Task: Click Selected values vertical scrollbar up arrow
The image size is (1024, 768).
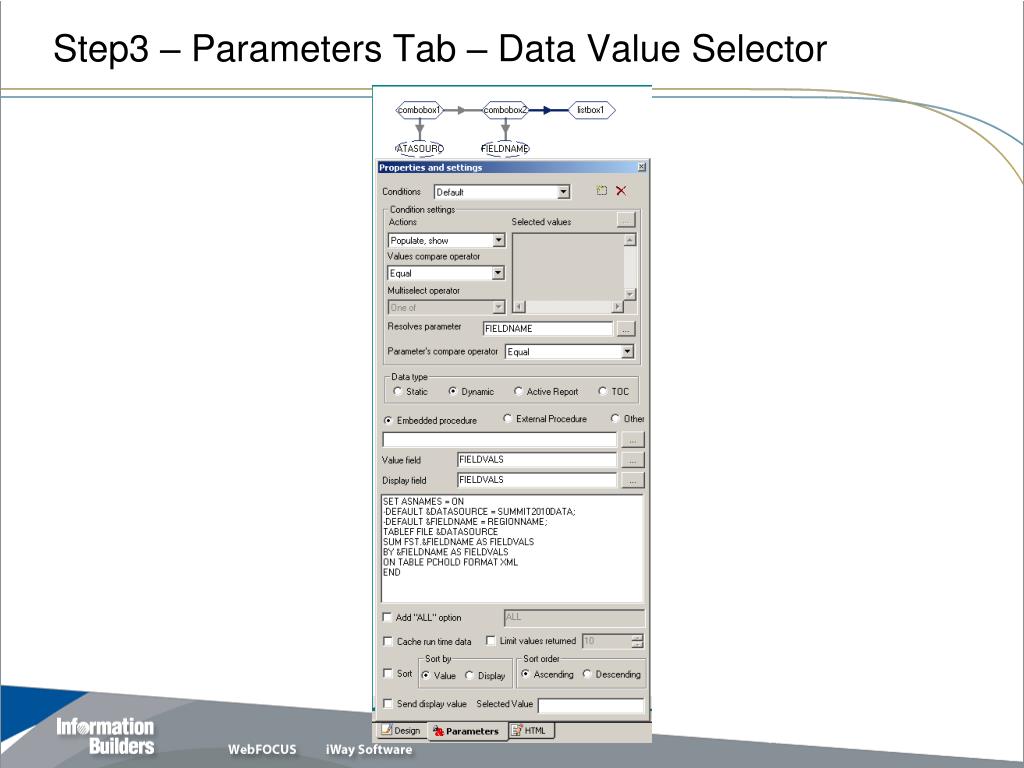Action: [630, 240]
